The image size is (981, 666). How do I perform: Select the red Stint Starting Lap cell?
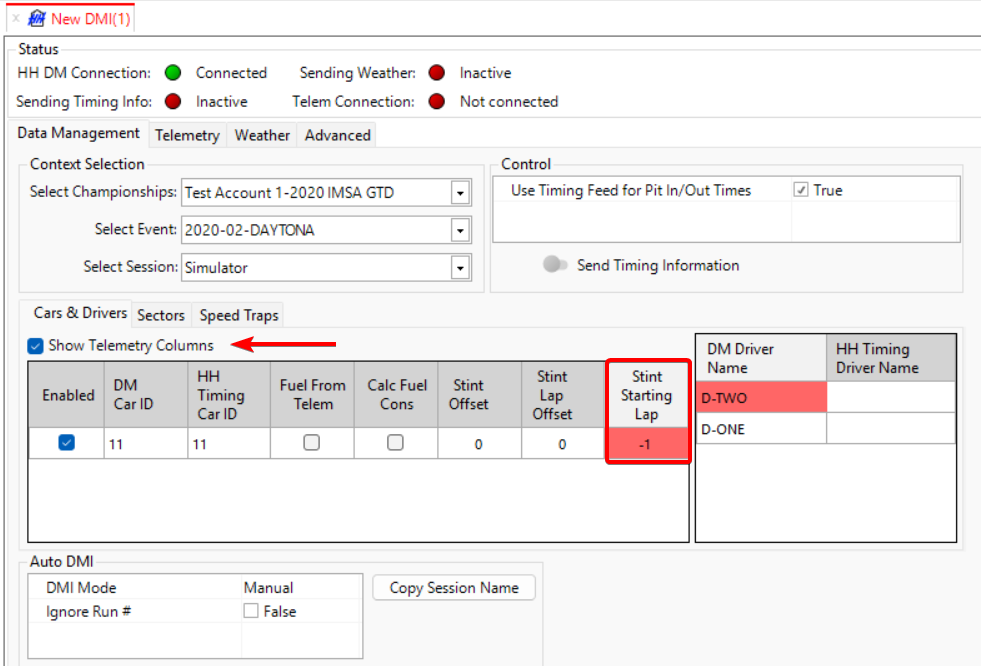647,444
